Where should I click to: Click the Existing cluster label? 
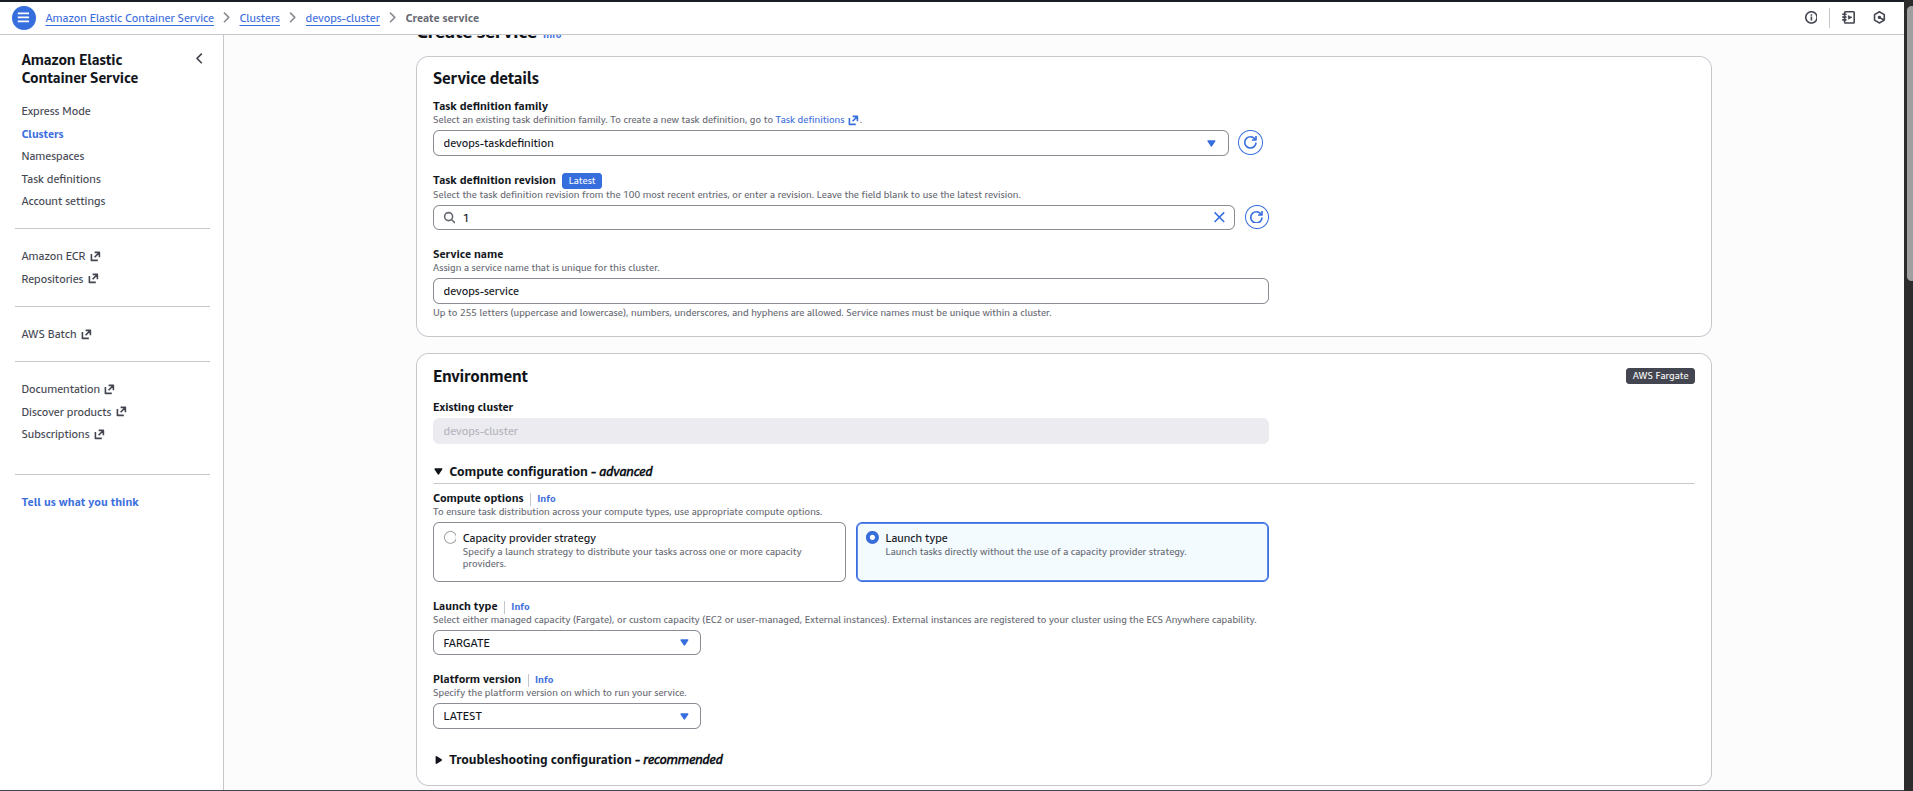473,407
